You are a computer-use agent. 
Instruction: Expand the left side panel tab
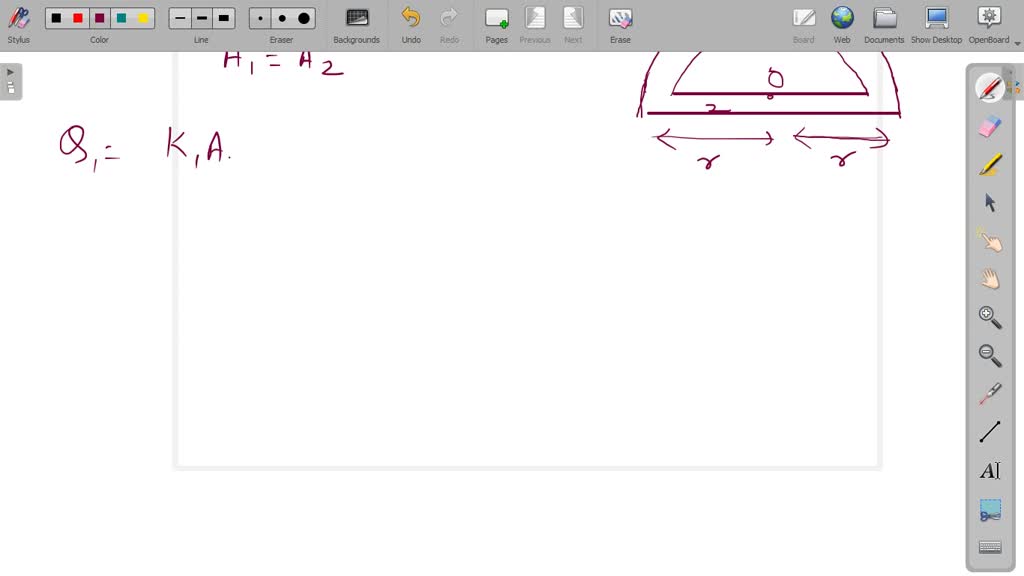pyautogui.click(x=11, y=81)
